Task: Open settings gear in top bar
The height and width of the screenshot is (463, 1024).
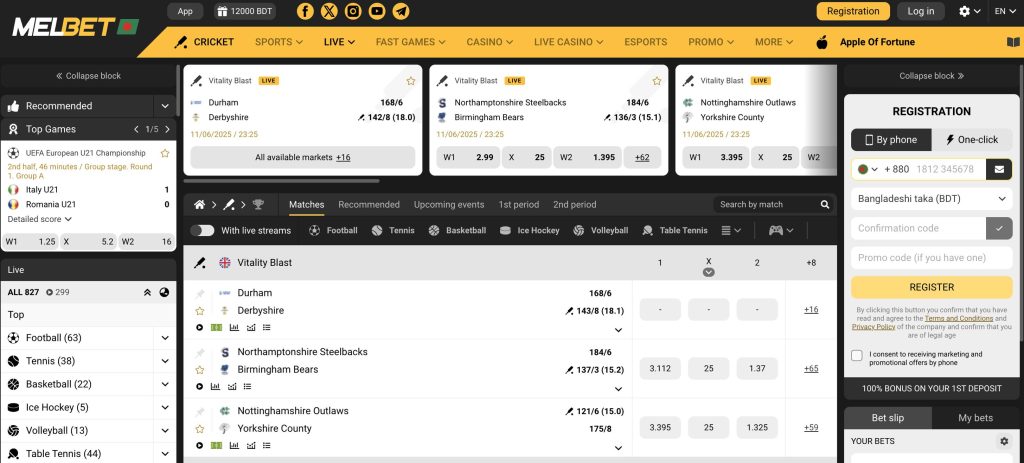Action: tap(965, 11)
